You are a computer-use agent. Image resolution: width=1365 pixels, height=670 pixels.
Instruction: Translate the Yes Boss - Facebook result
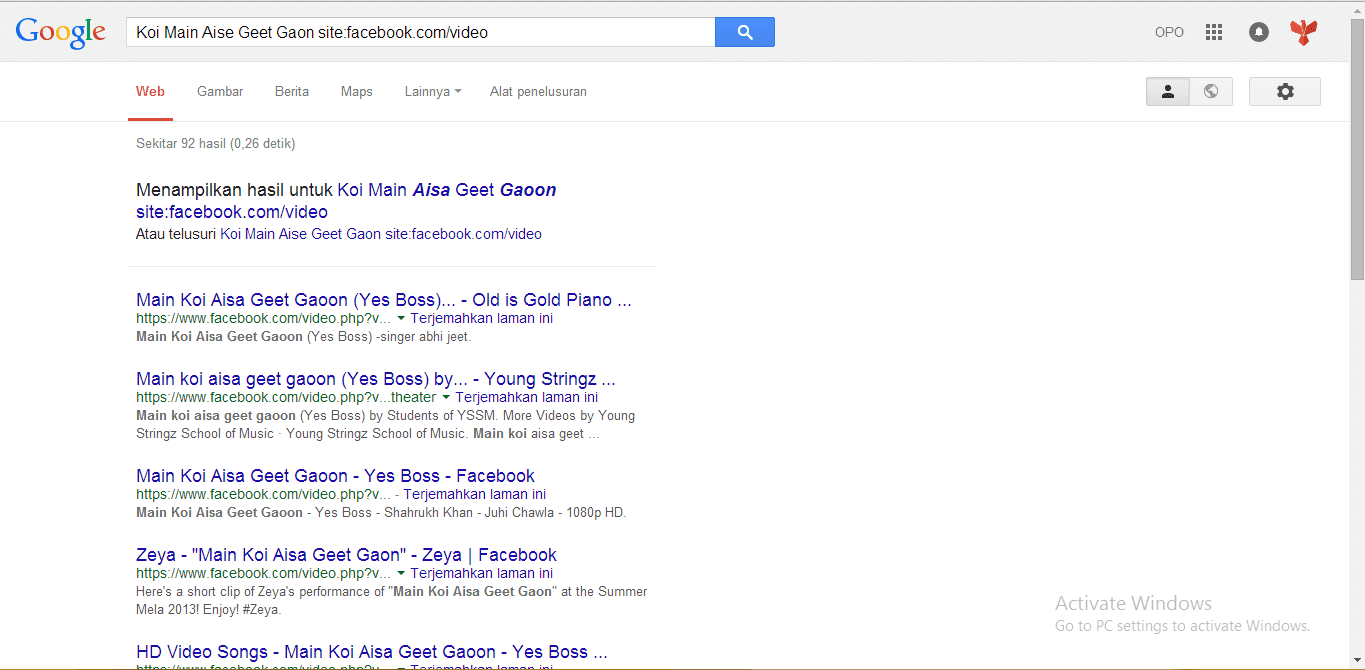click(475, 494)
